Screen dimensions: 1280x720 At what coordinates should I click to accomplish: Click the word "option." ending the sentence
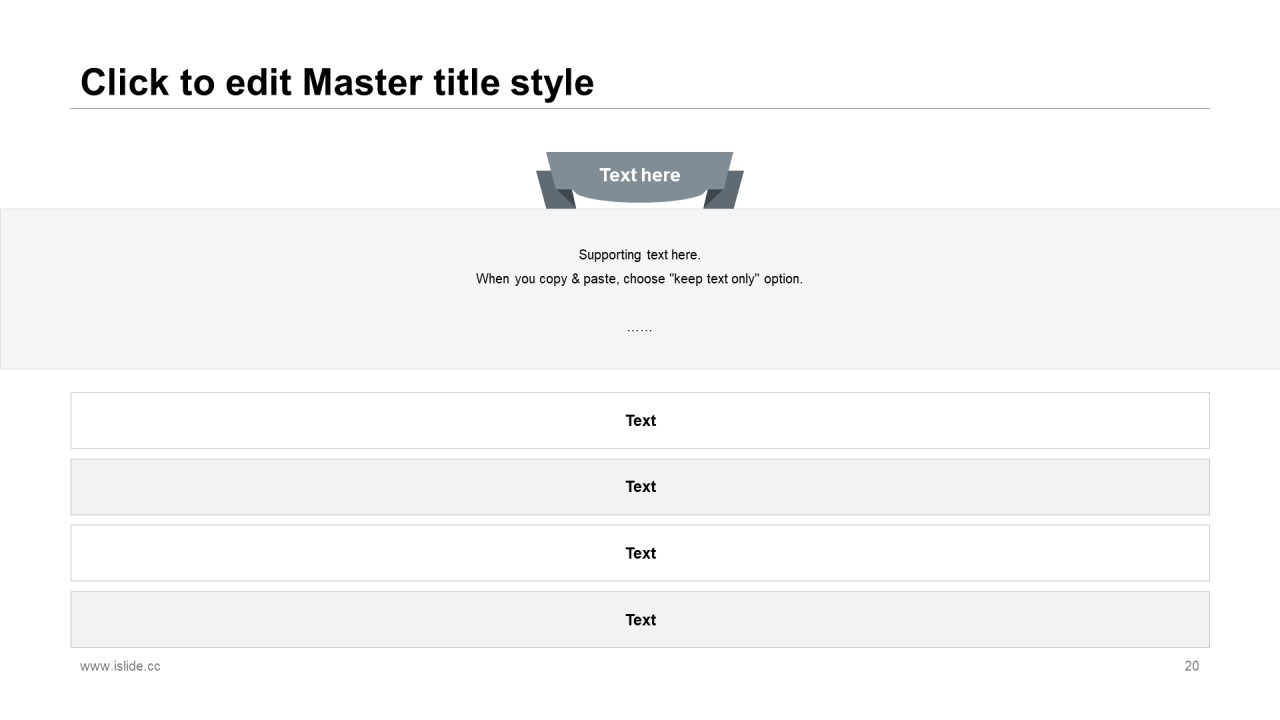783,279
